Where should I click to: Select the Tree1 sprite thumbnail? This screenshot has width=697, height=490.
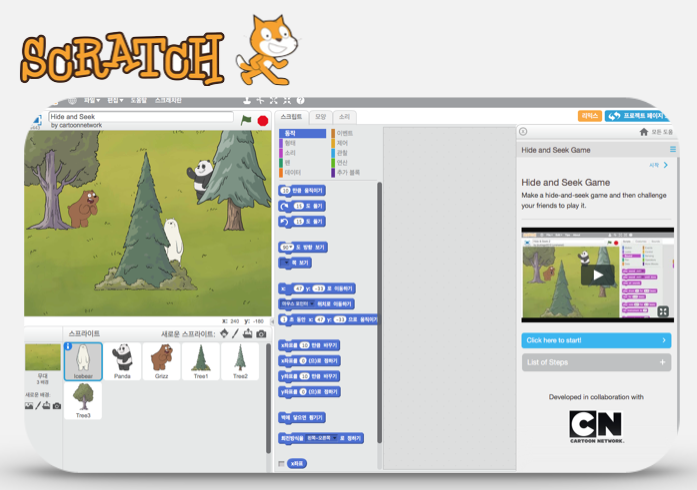[200, 361]
